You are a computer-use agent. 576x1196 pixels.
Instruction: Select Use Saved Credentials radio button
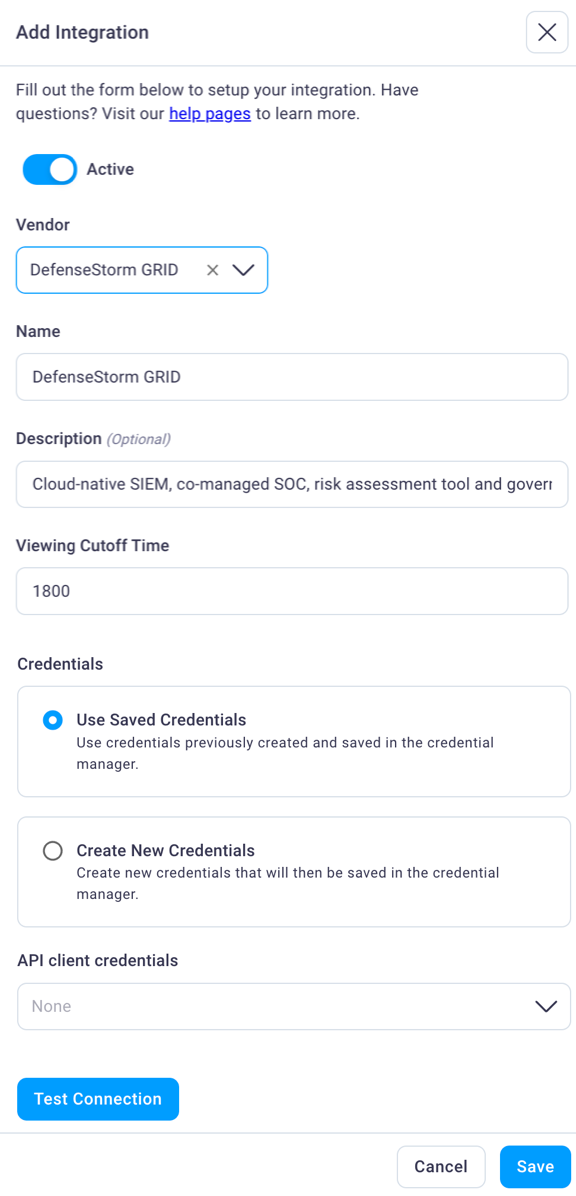[x=53, y=720]
